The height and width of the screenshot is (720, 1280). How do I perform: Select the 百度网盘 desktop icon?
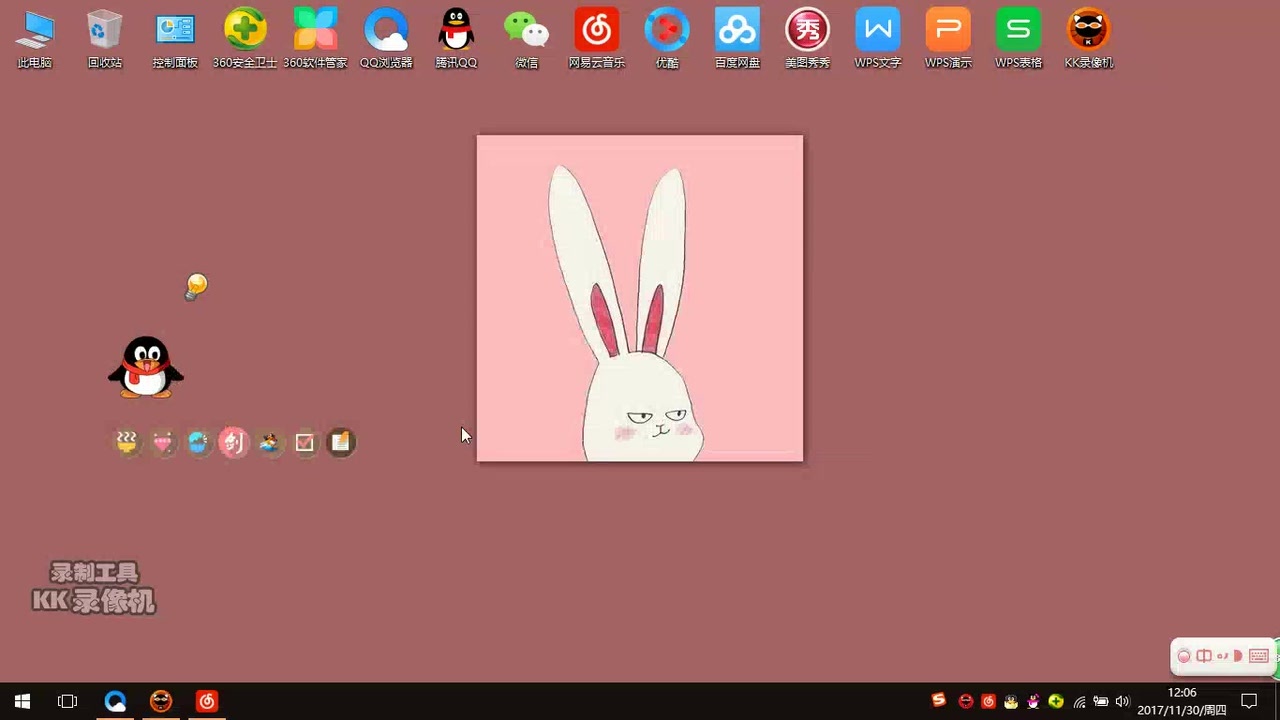coord(737,39)
